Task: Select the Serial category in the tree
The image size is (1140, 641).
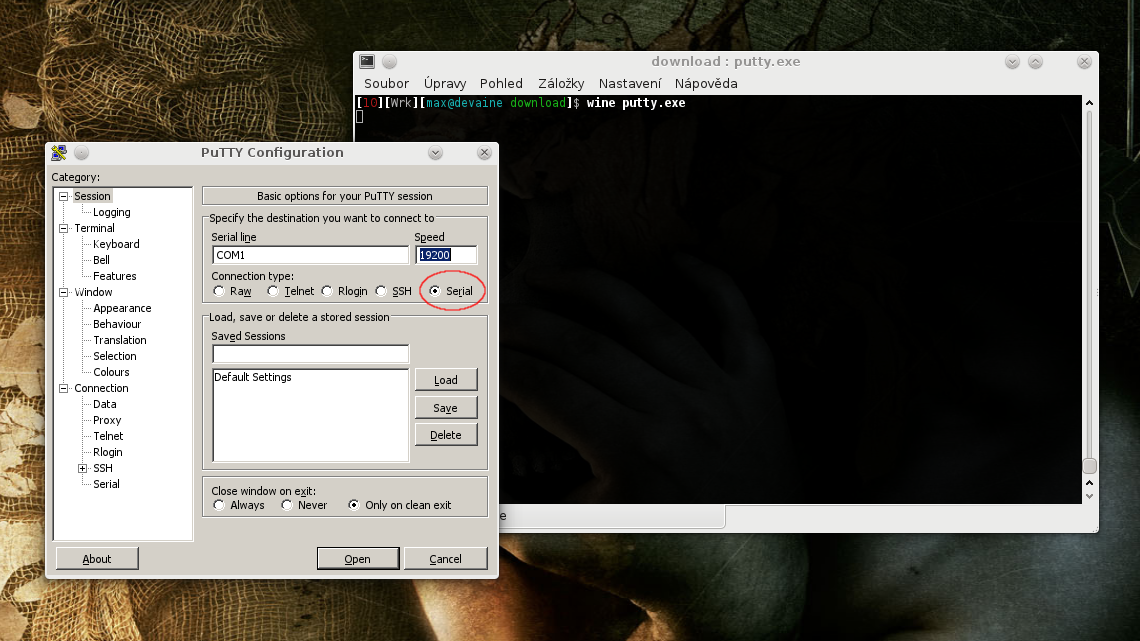Action: 106,484
